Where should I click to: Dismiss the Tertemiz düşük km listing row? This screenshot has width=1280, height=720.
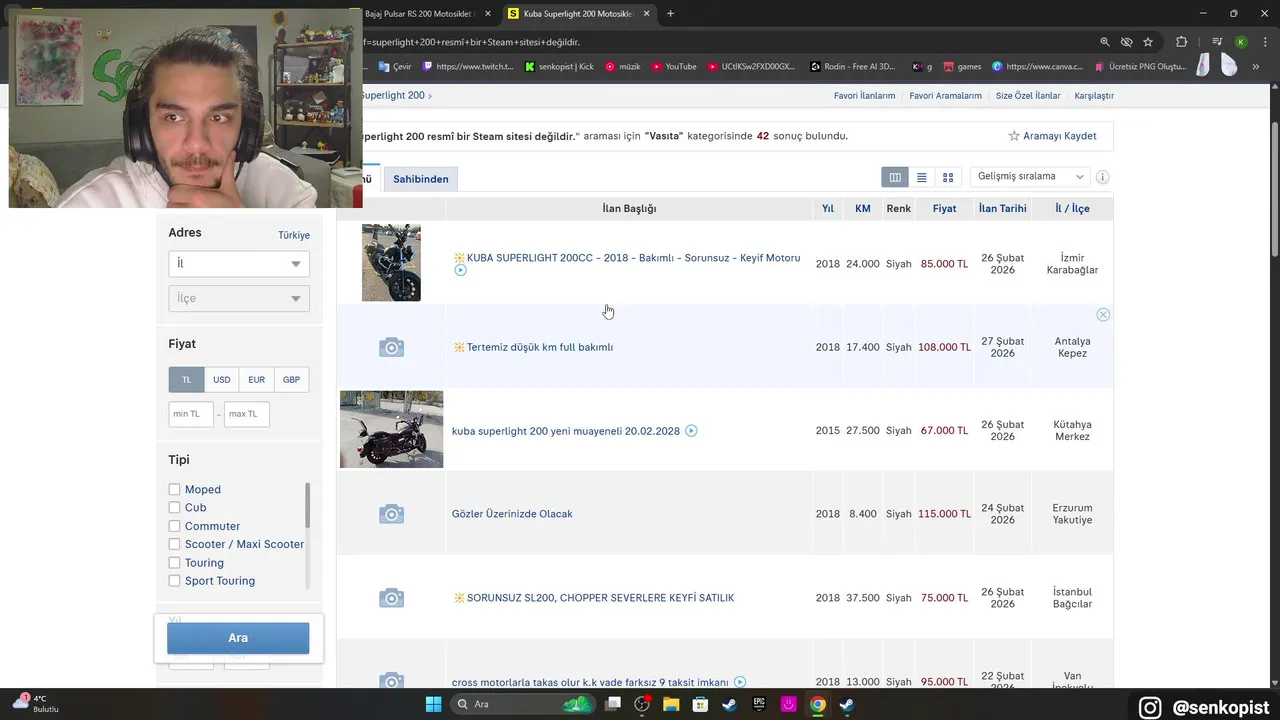(1103, 314)
